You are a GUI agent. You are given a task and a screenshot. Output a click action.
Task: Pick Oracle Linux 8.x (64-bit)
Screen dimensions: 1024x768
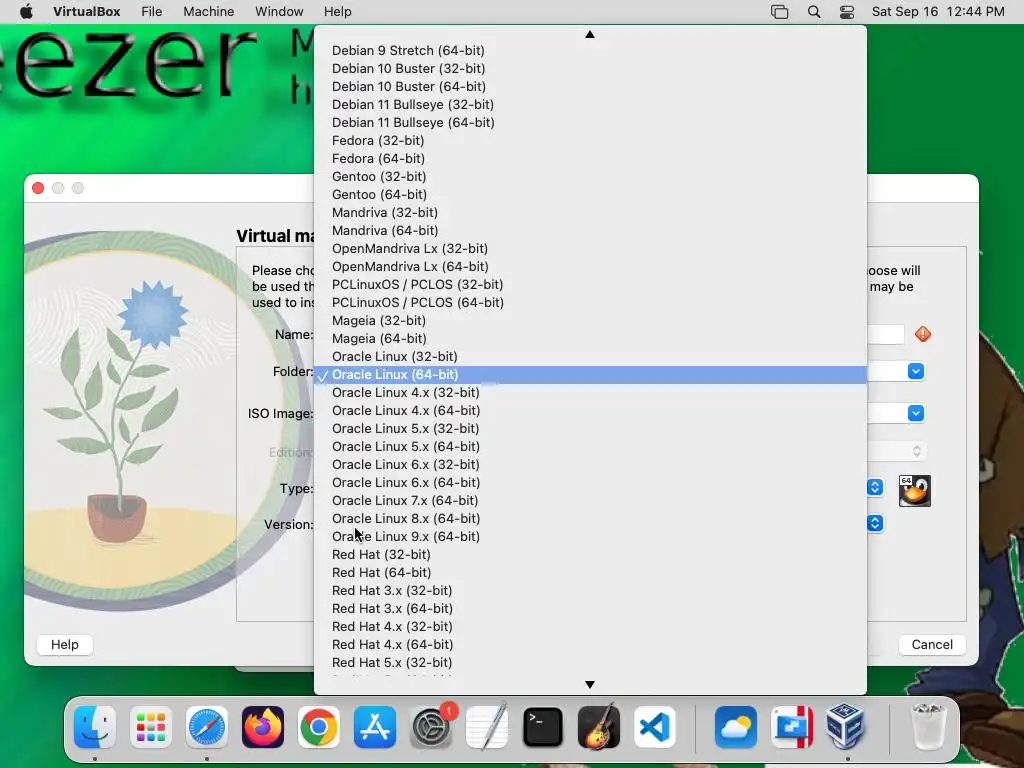pos(590,519)
